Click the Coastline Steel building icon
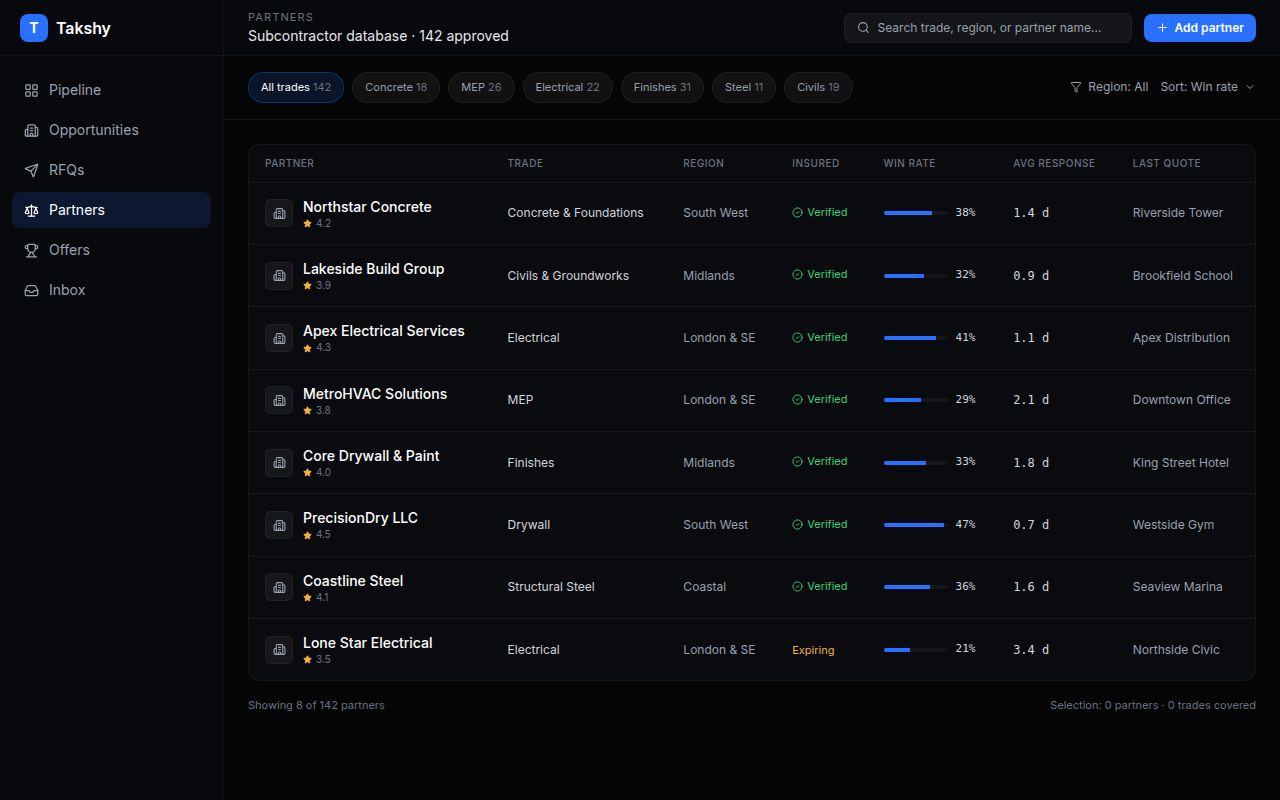Screen dimensions: 1280x800 (279, 587)
